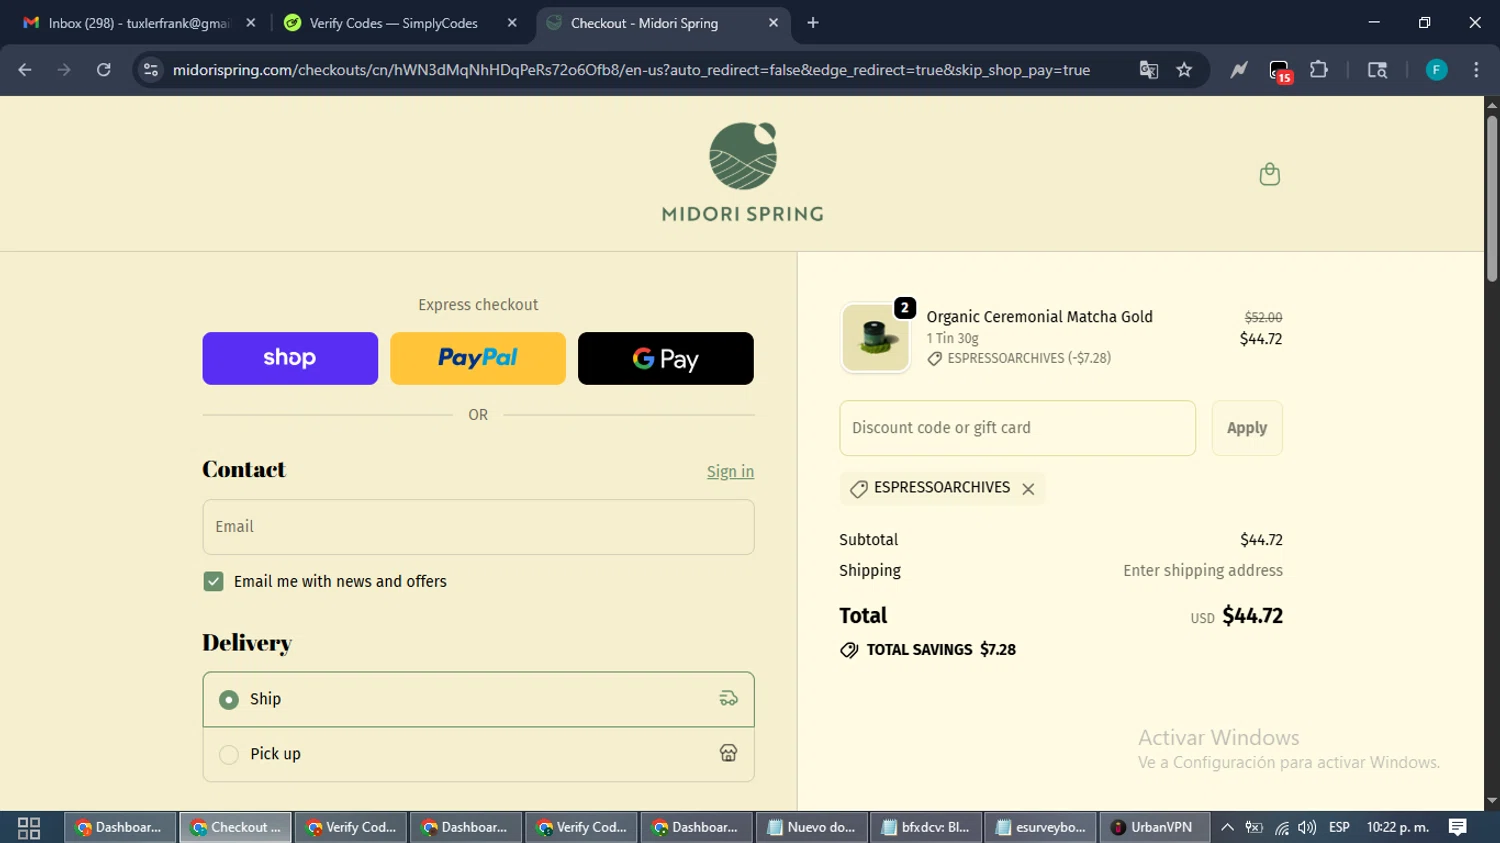Click the vertical page scrollbar thumb

coord(1492,198)
